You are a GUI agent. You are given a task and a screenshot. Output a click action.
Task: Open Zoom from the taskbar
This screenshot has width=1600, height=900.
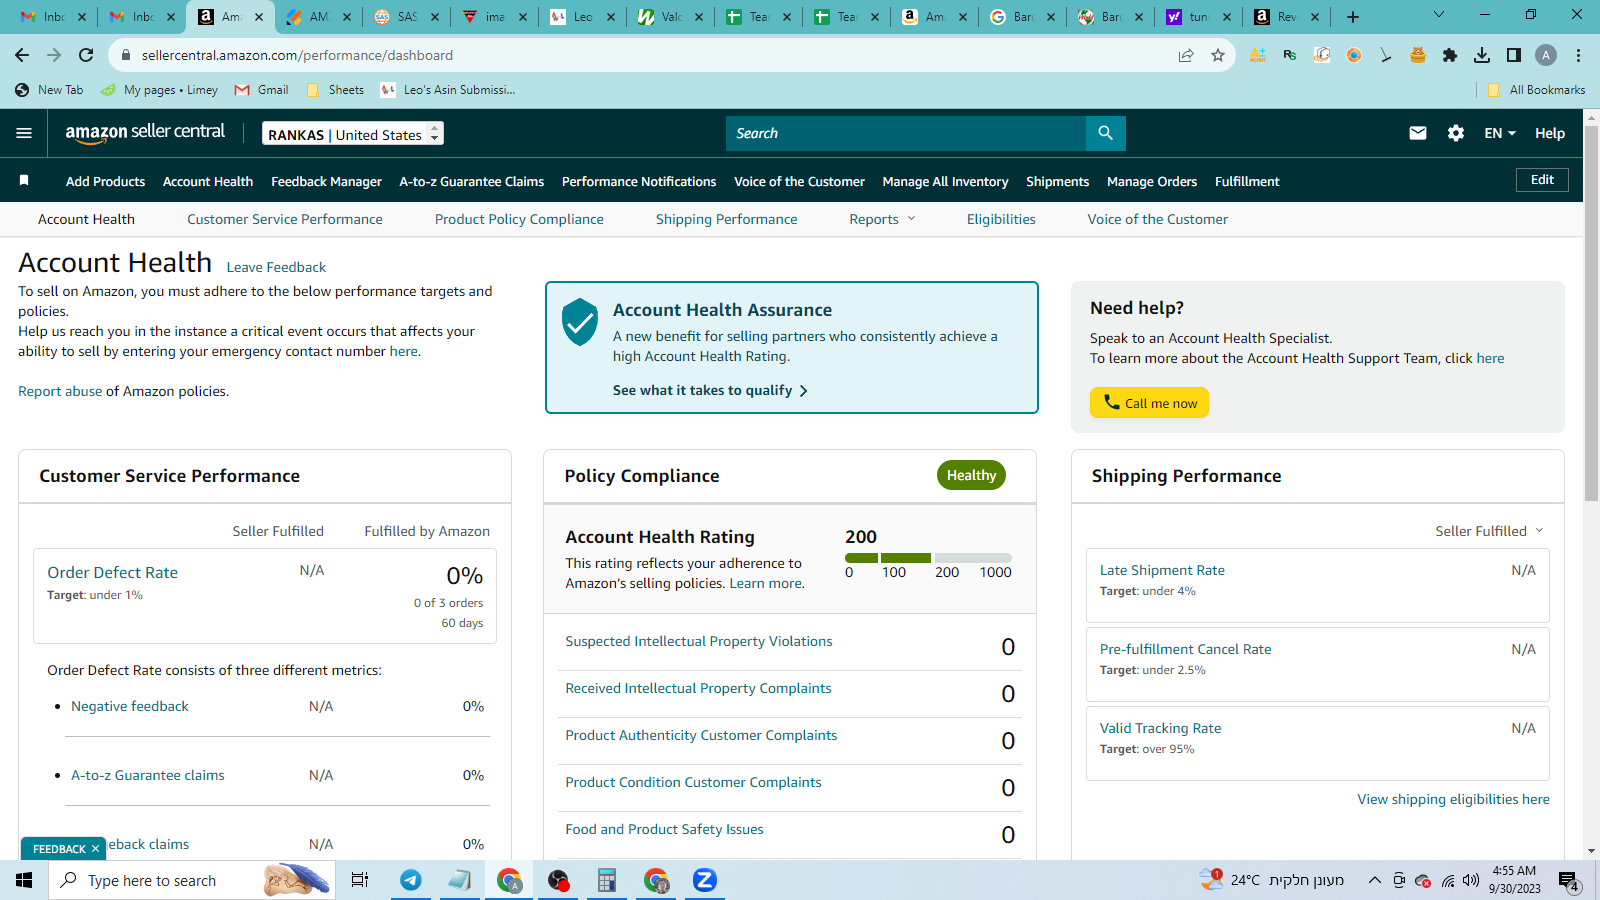coord(705,880)
